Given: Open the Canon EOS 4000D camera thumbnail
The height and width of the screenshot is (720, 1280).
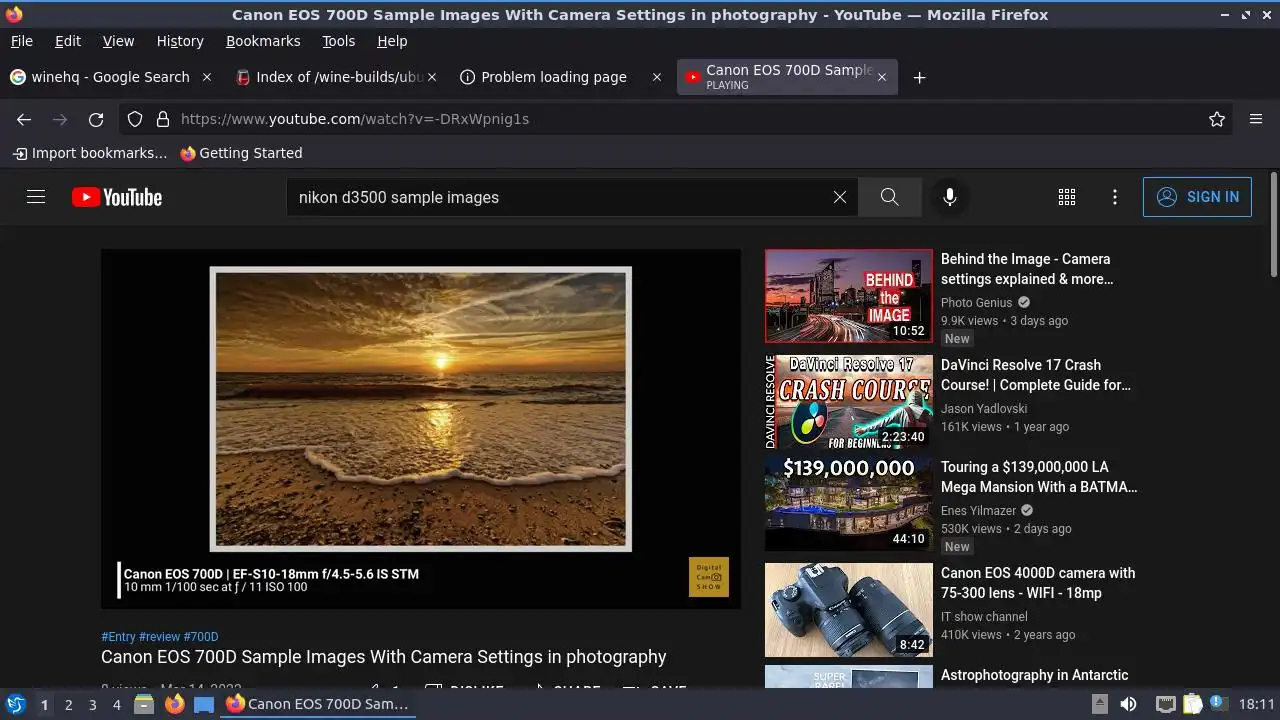Looking at the screenshot, I should (849, 610).
